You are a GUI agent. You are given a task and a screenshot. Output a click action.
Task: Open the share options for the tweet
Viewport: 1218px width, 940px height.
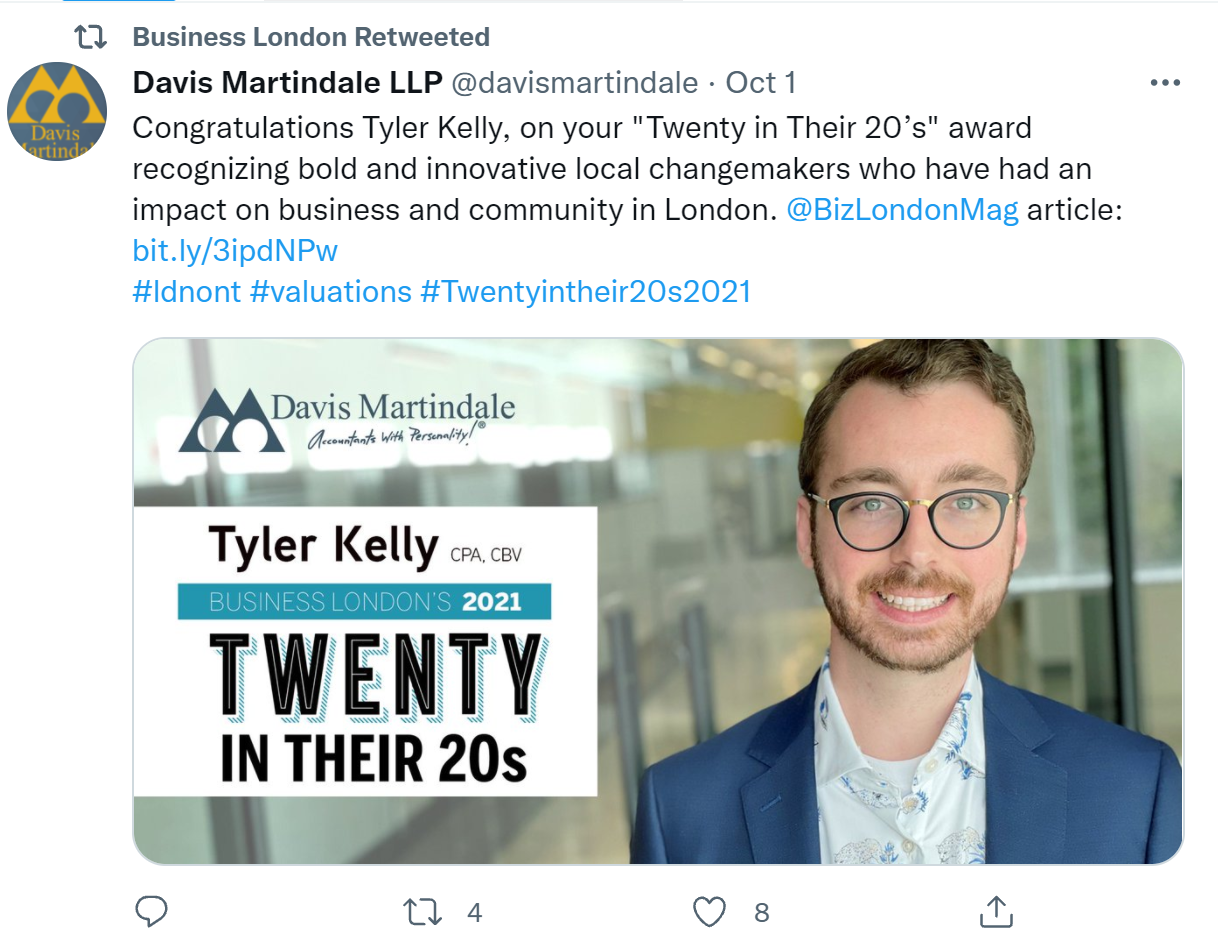(995, 911)
